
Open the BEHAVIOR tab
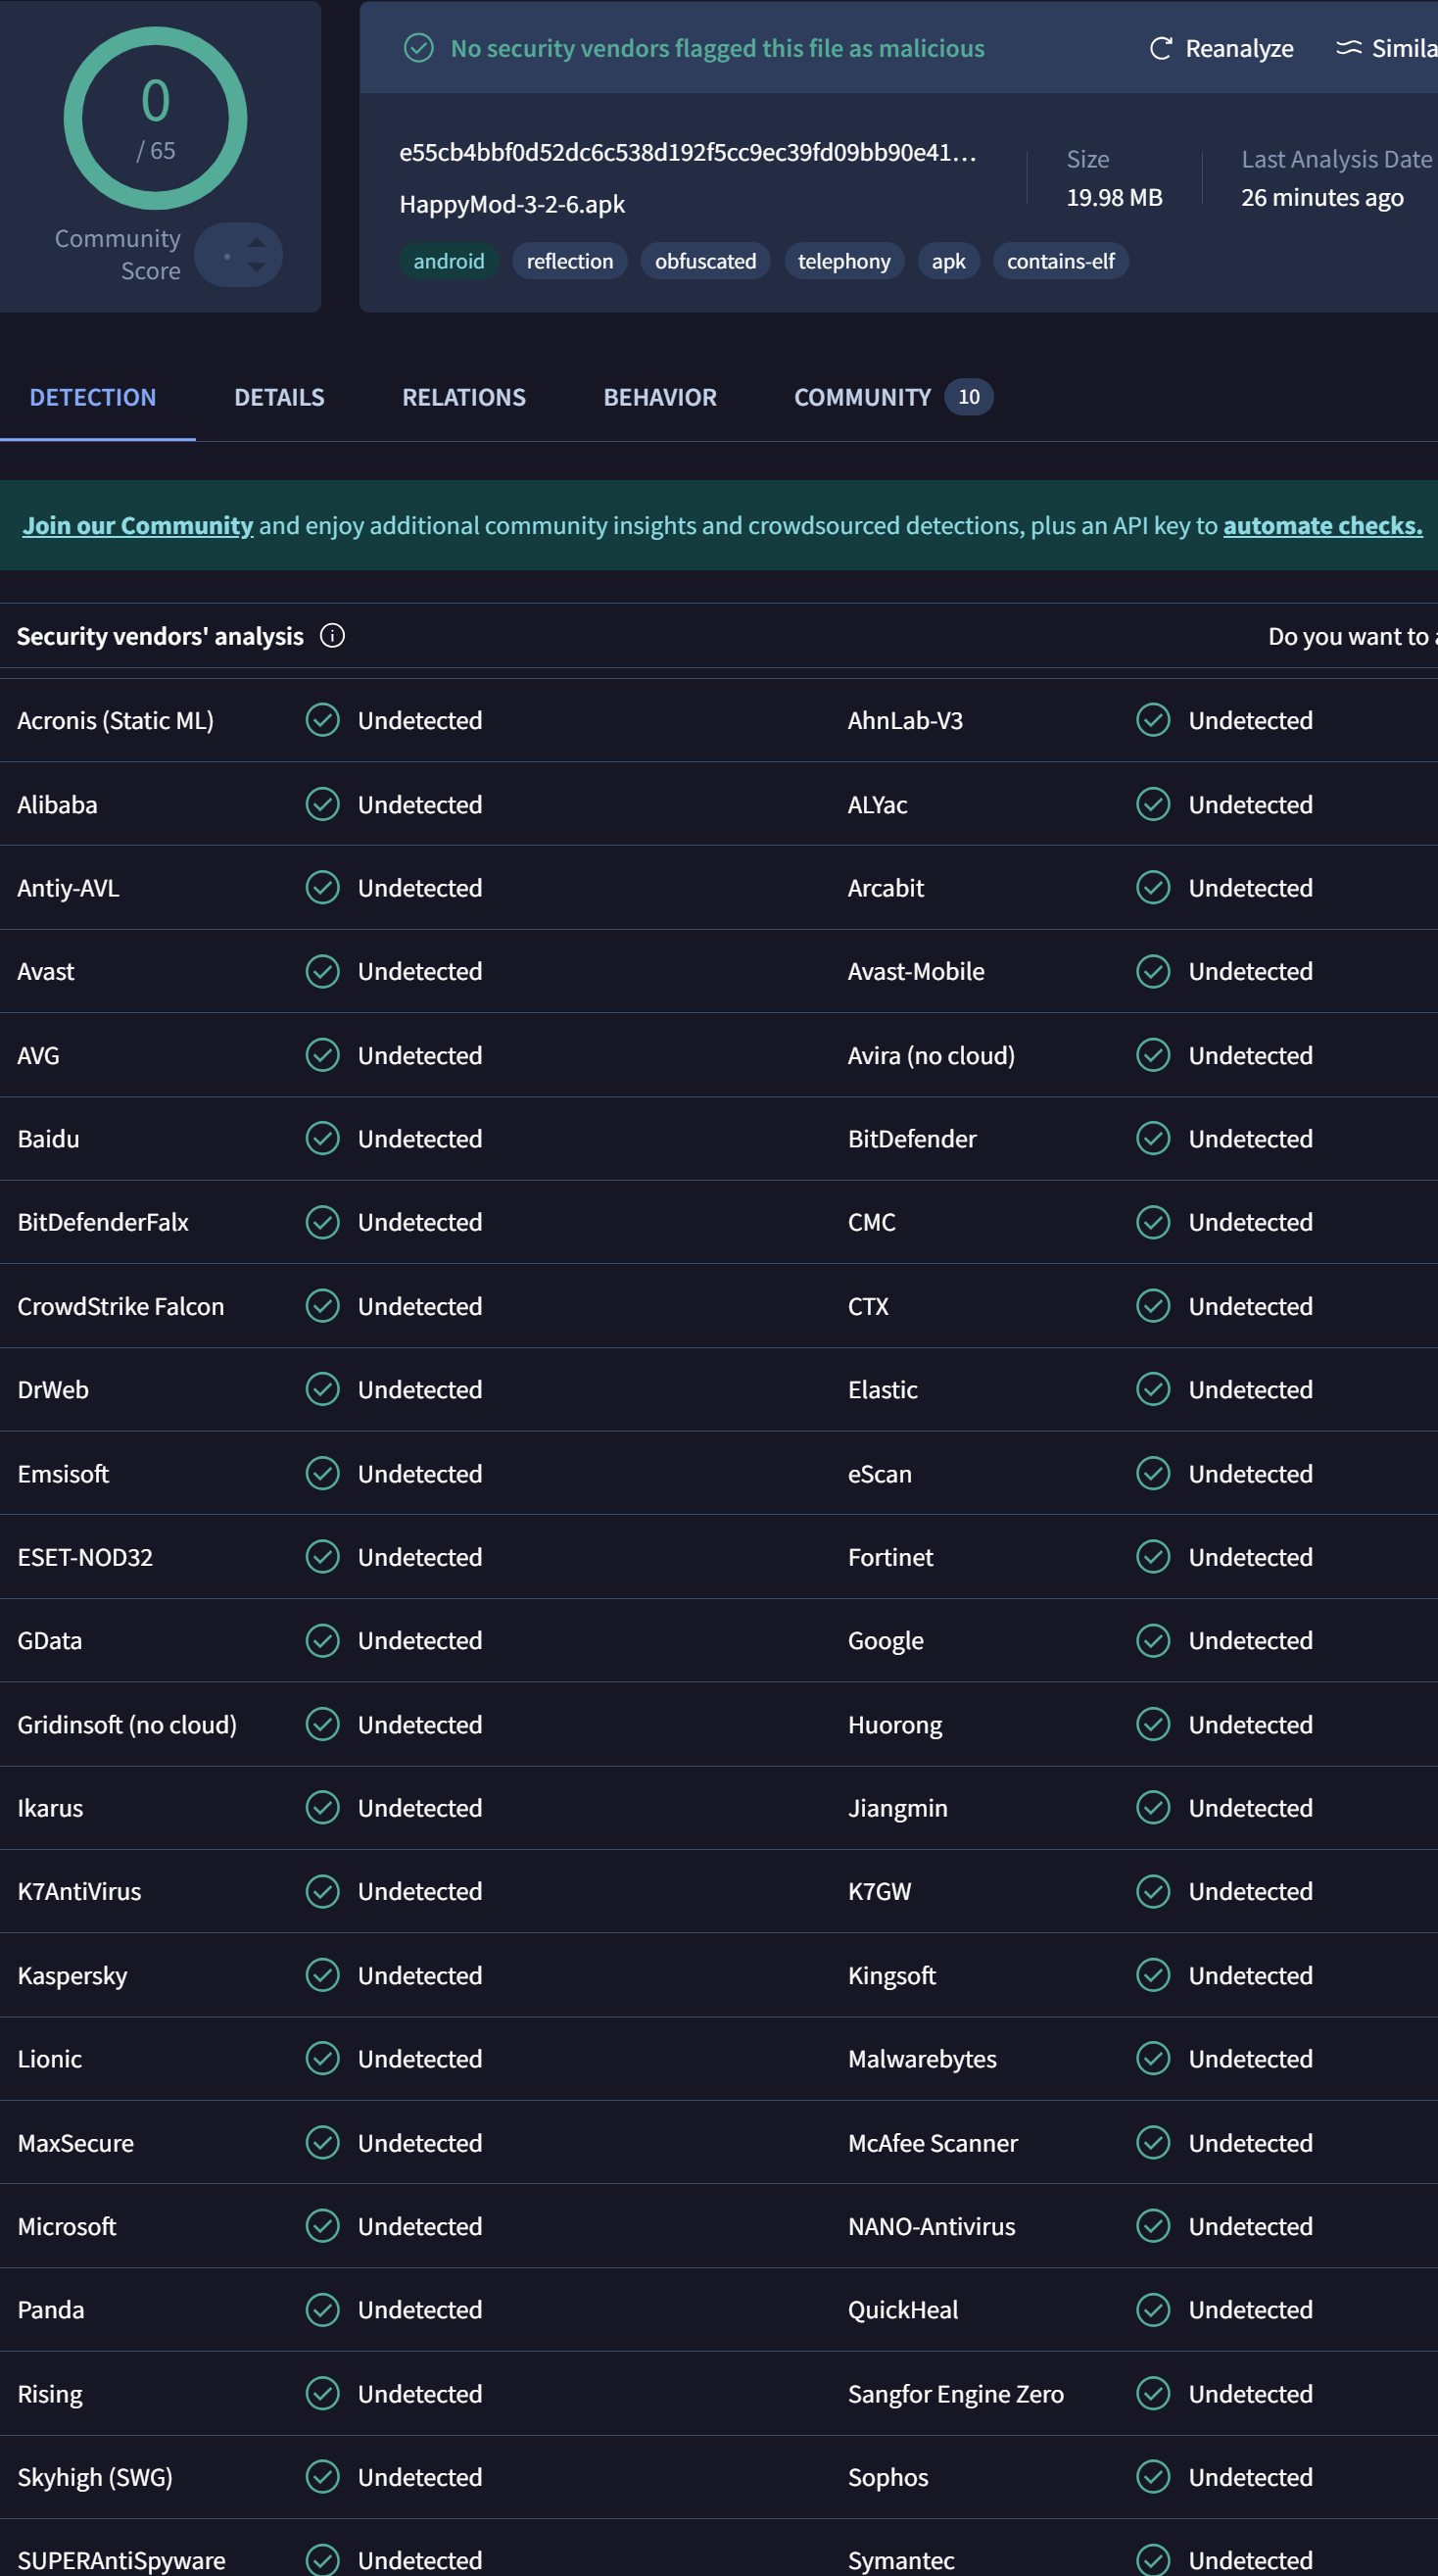tap(660, 397)
